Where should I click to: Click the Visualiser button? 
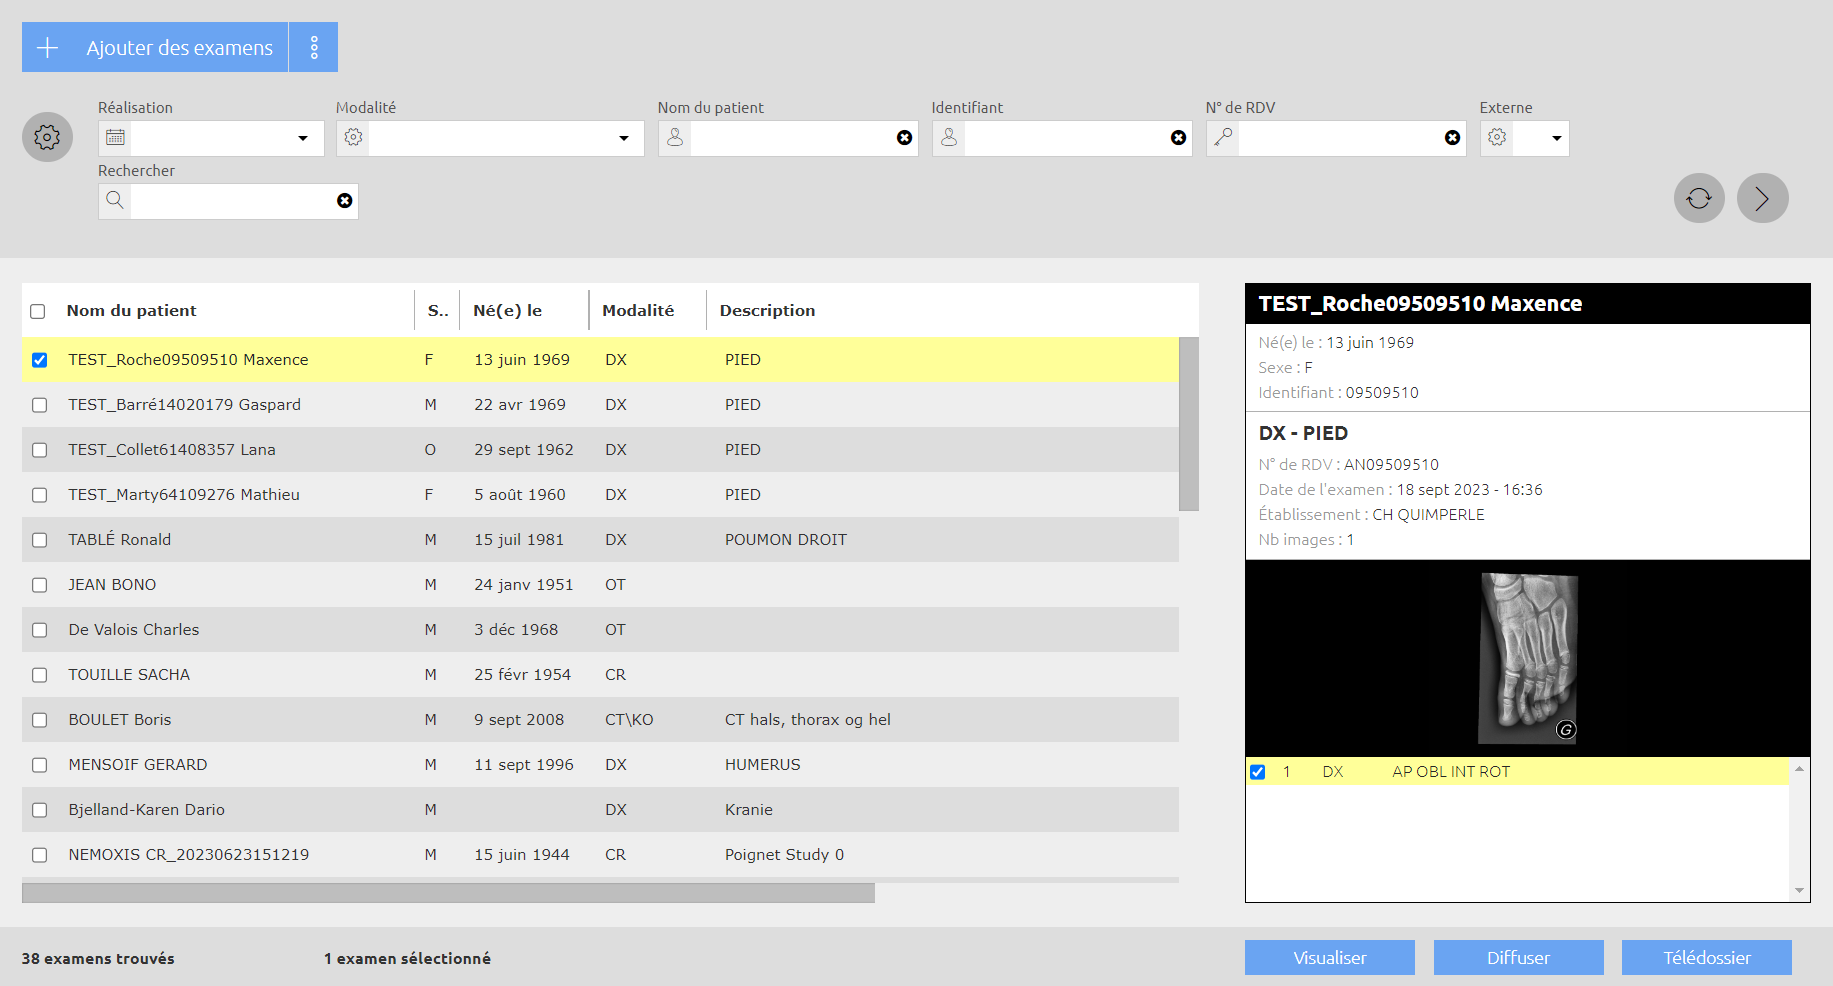(x=1330, y=958)
